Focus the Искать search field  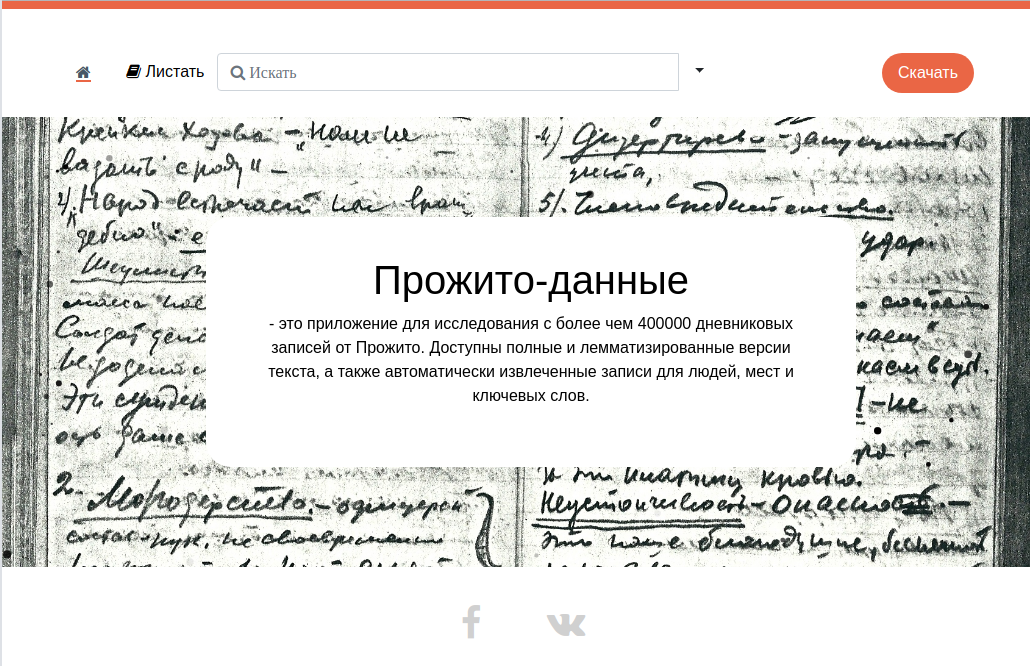coord(448,72)
